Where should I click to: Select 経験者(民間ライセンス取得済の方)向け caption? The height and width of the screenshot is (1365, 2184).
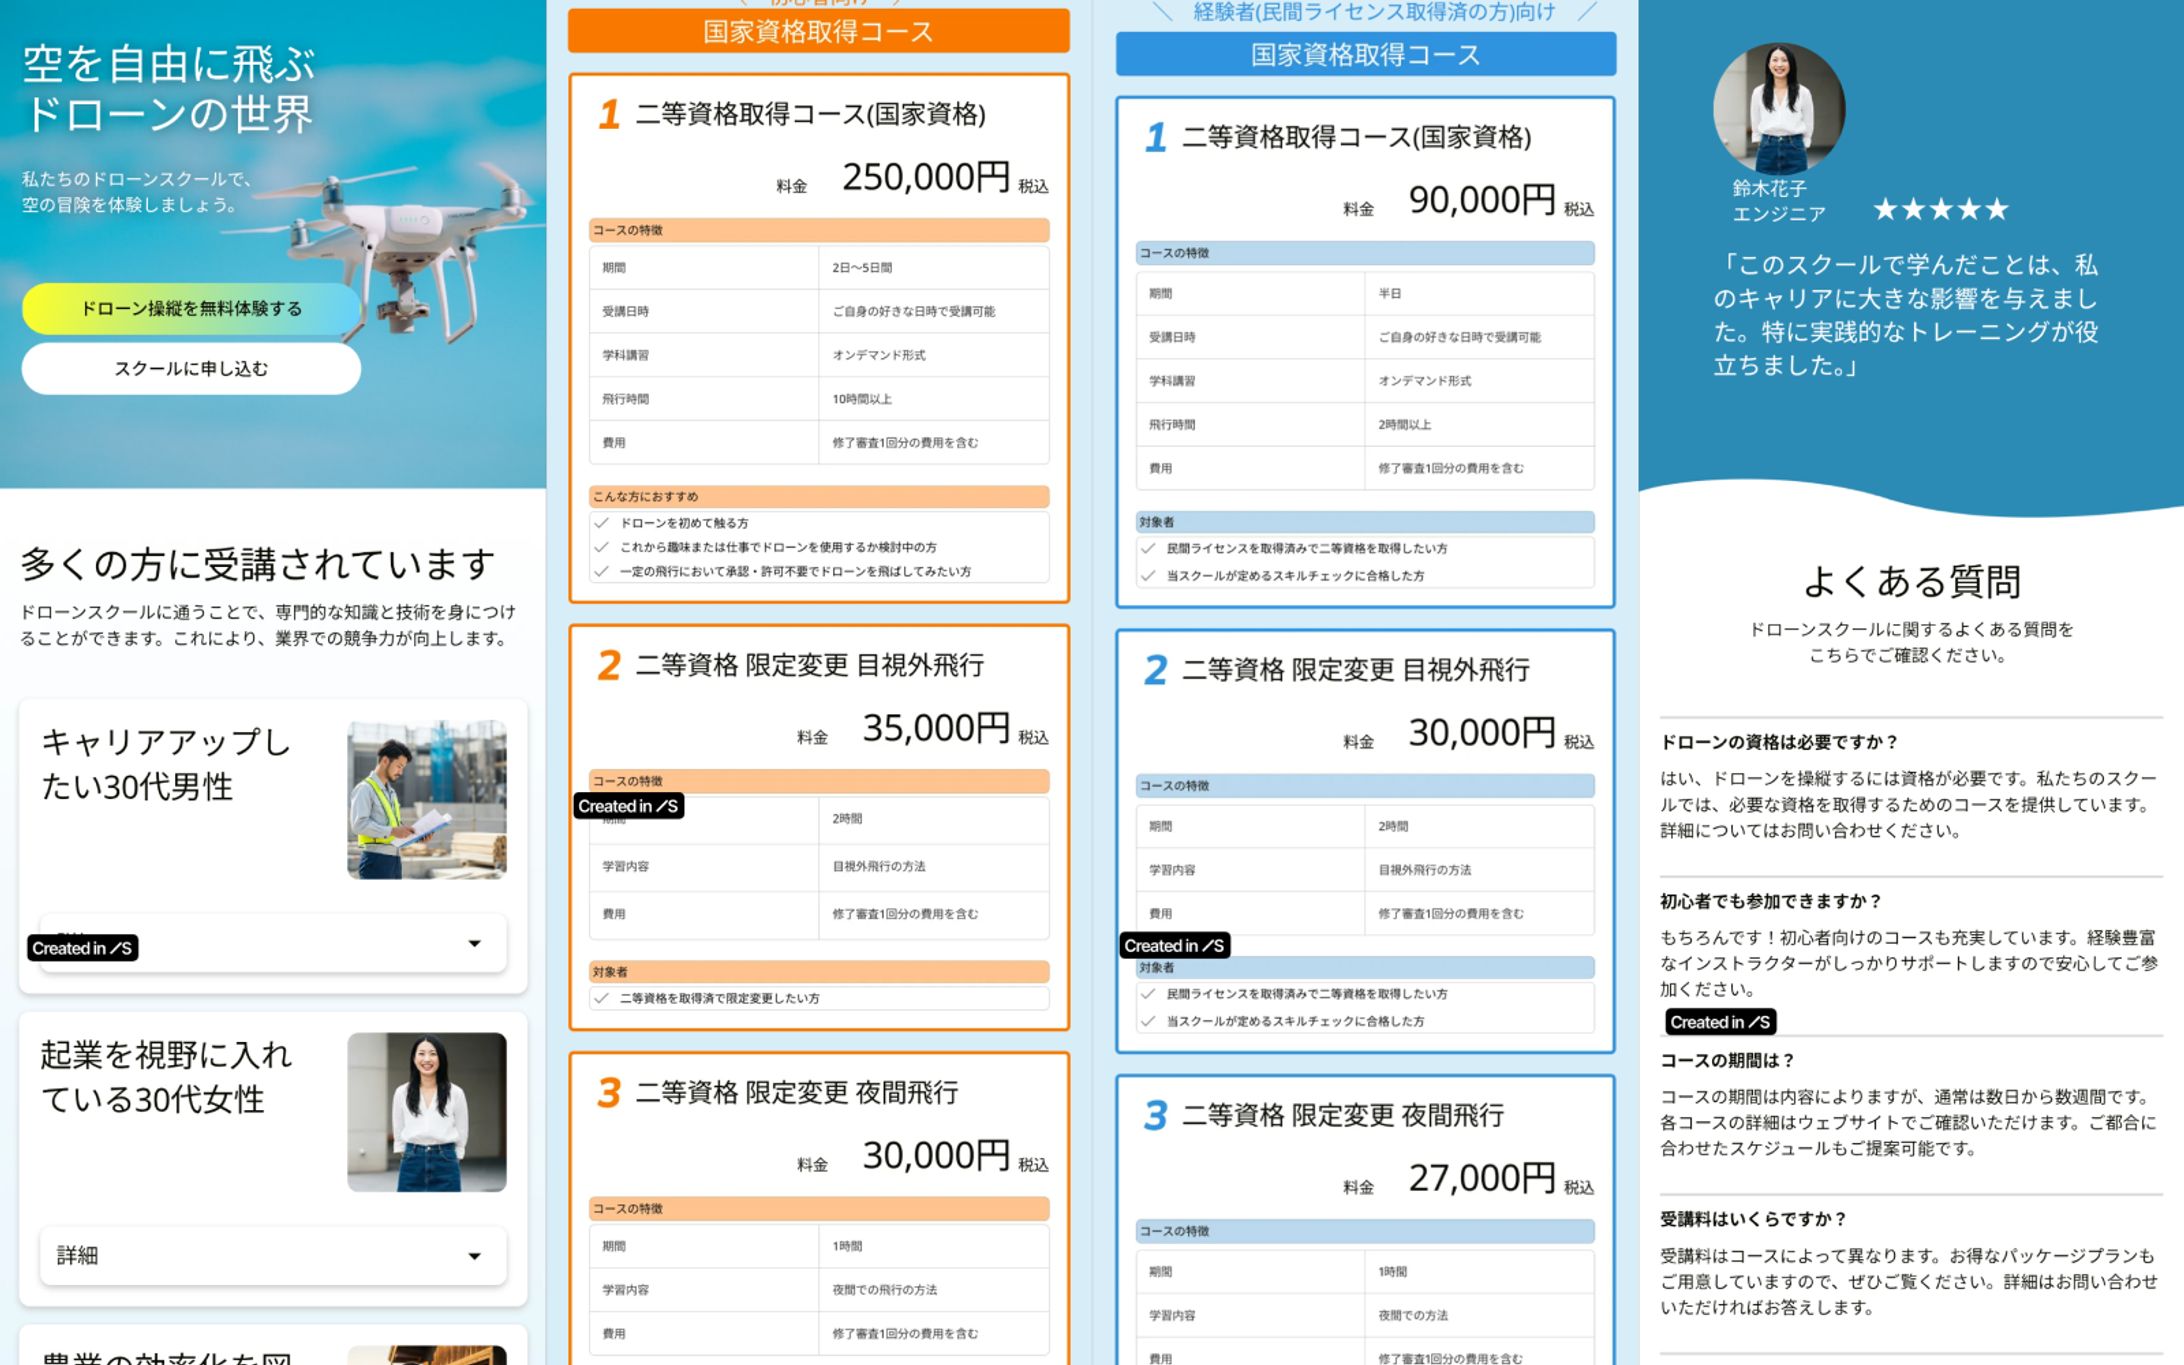click(x=1375, y=12)
